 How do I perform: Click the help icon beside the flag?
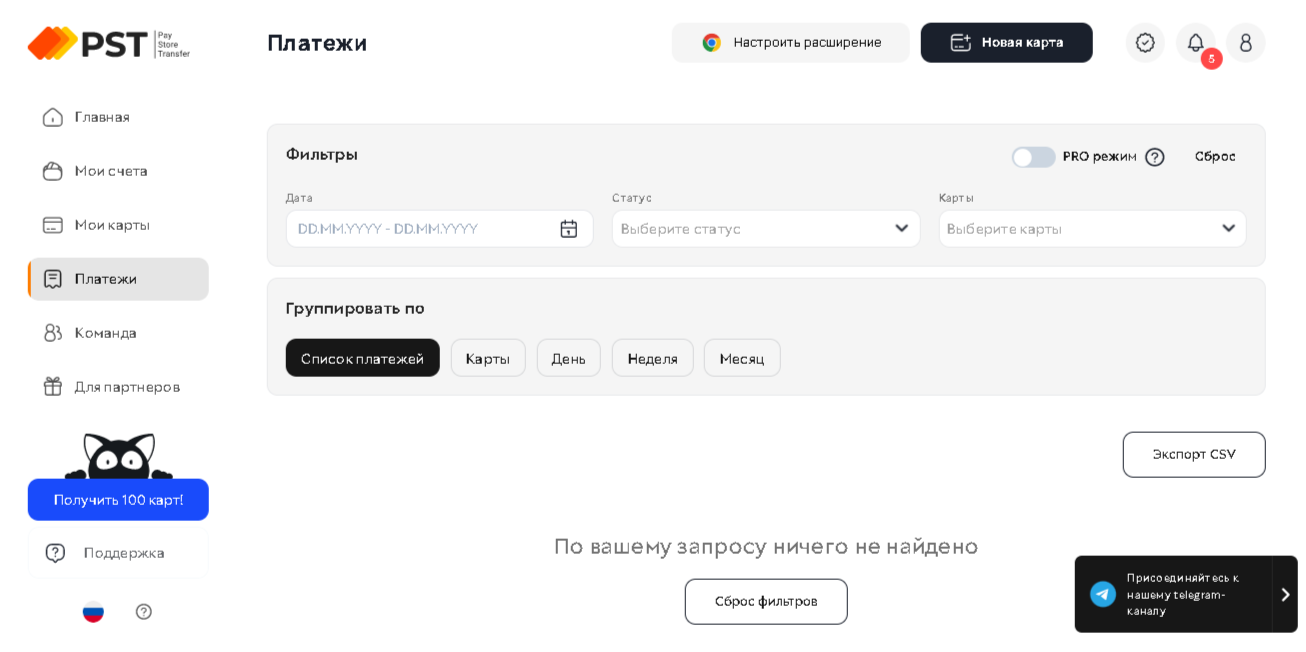click(x=144, y=612)
